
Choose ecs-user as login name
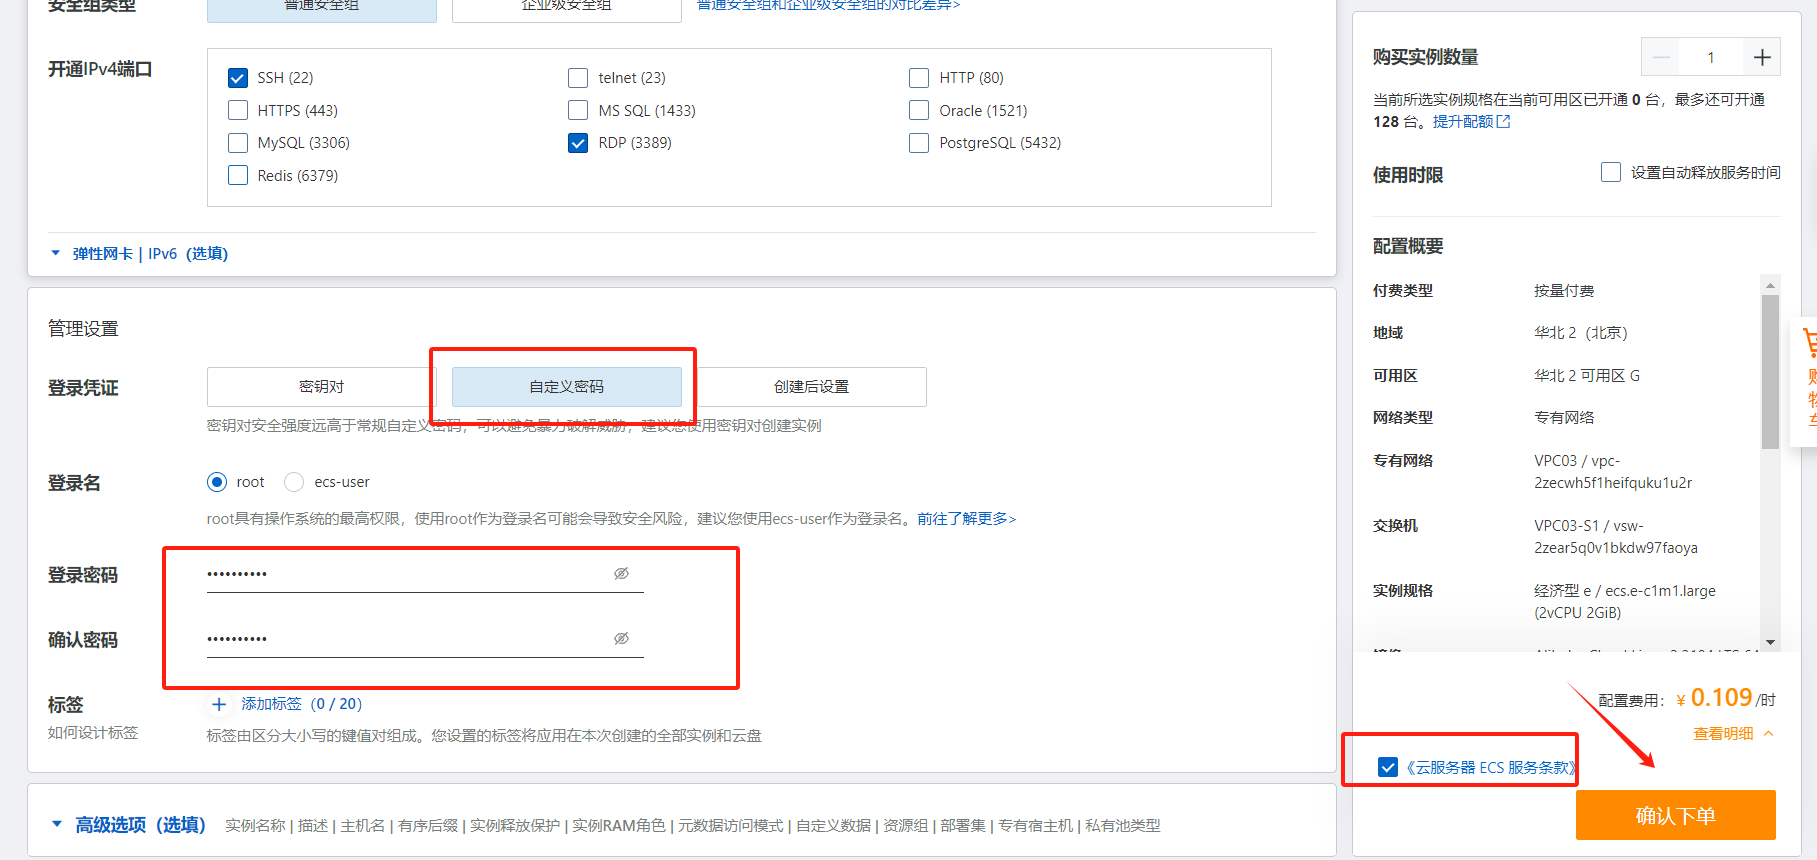point(294,482)
